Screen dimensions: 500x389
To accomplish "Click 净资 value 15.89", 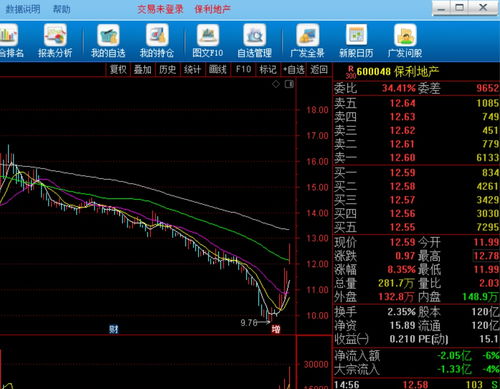I will pyautogui.click(x=403, y=325).
